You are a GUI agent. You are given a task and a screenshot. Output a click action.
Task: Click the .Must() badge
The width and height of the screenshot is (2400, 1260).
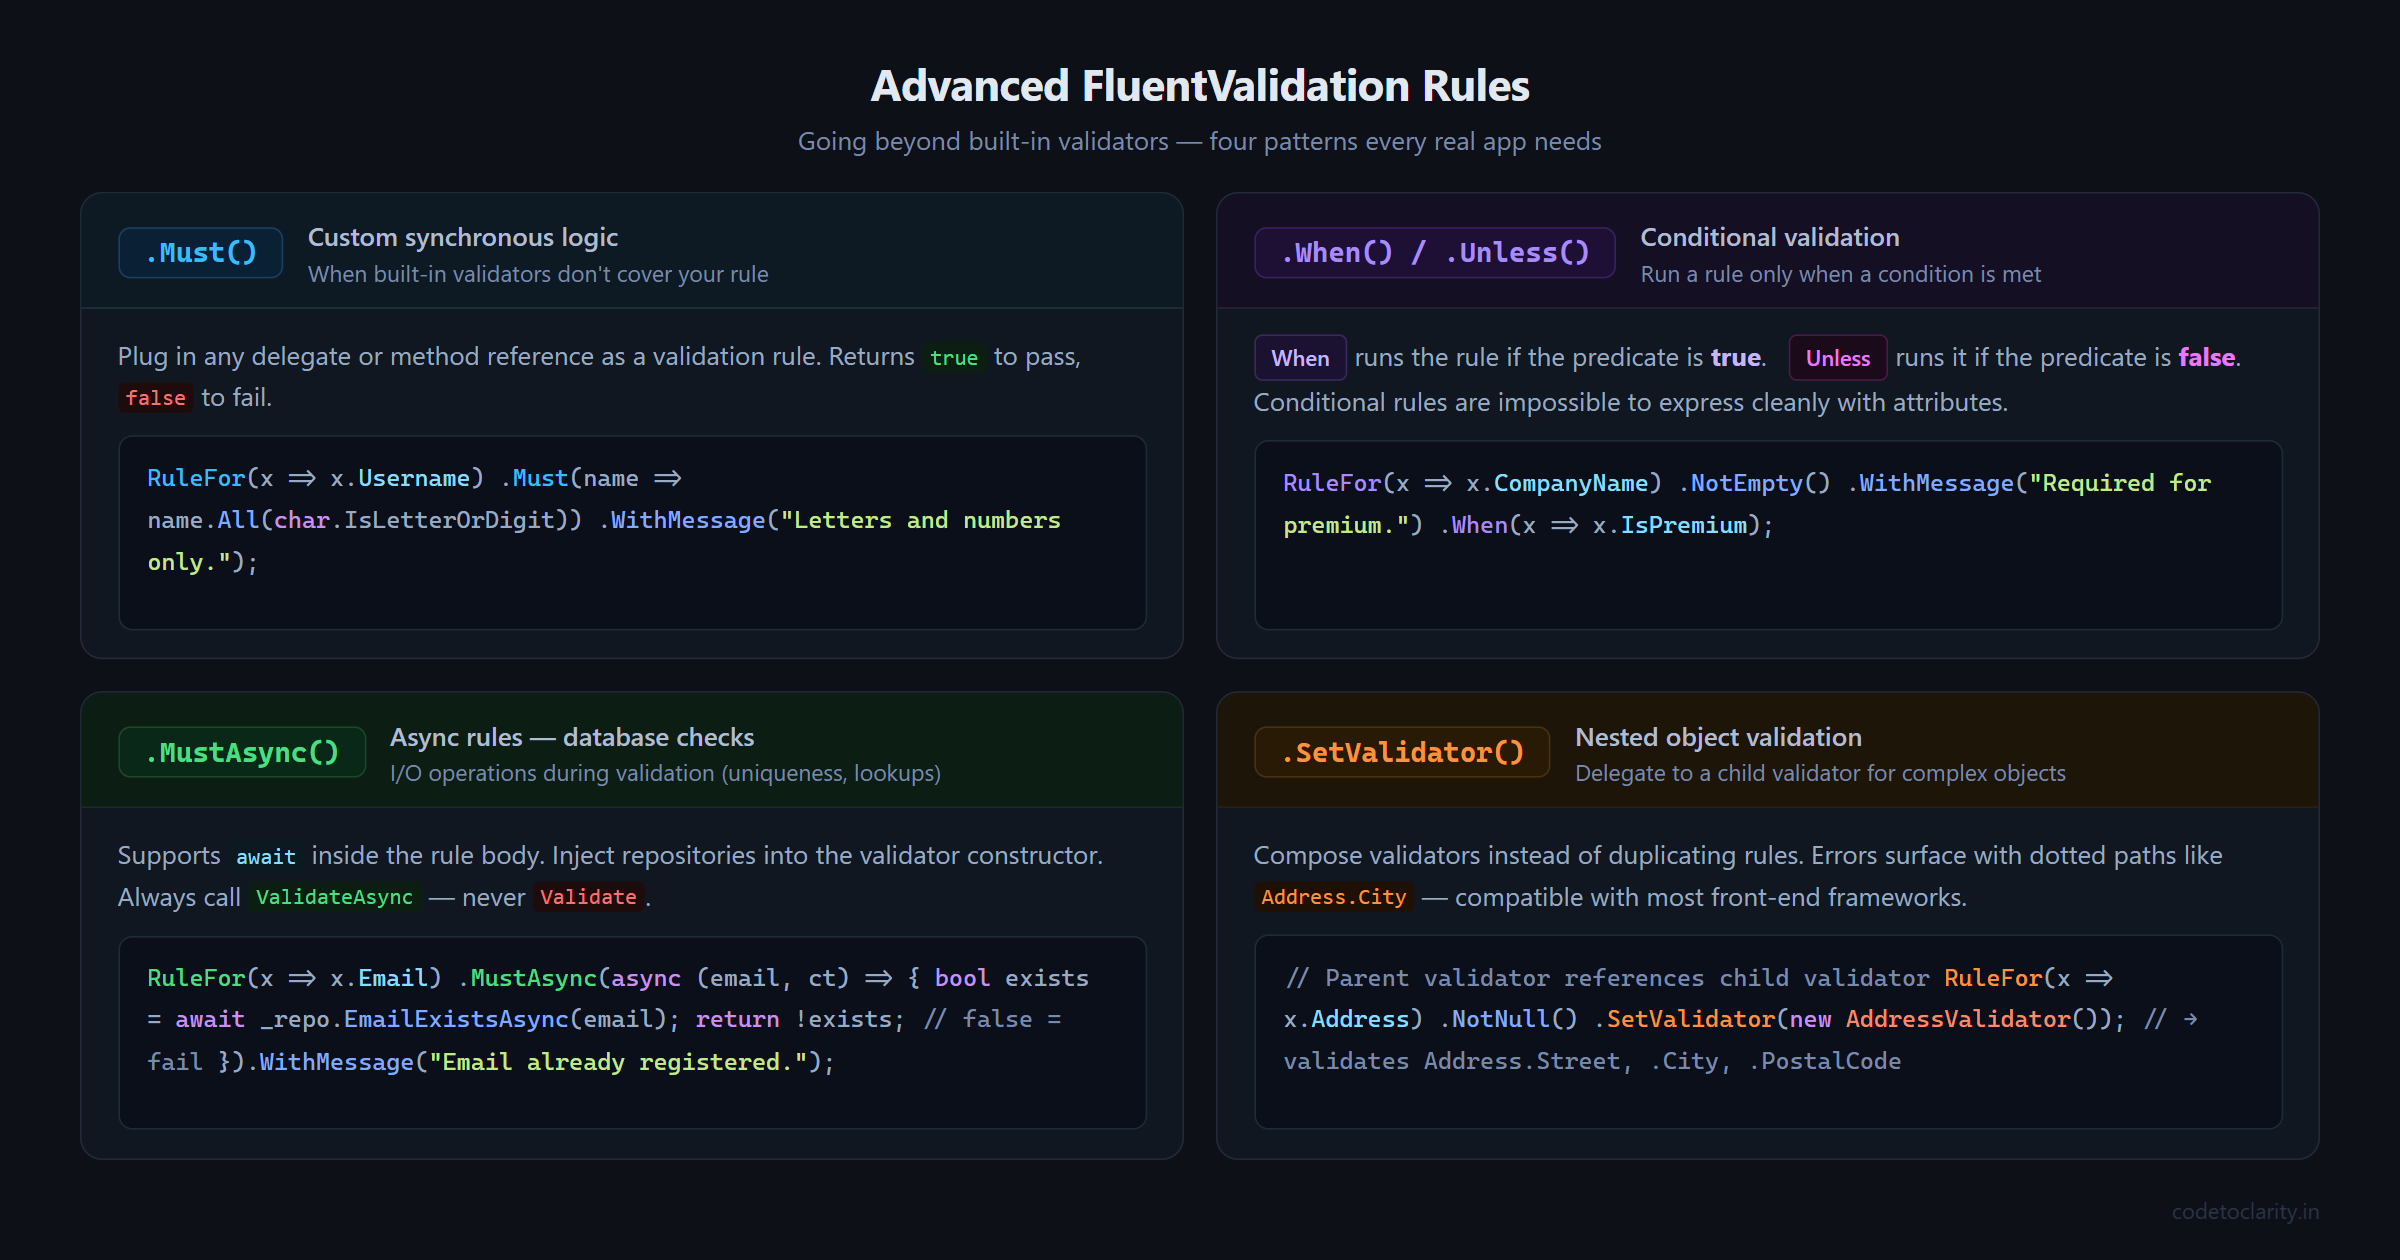[x=200, y=252]
